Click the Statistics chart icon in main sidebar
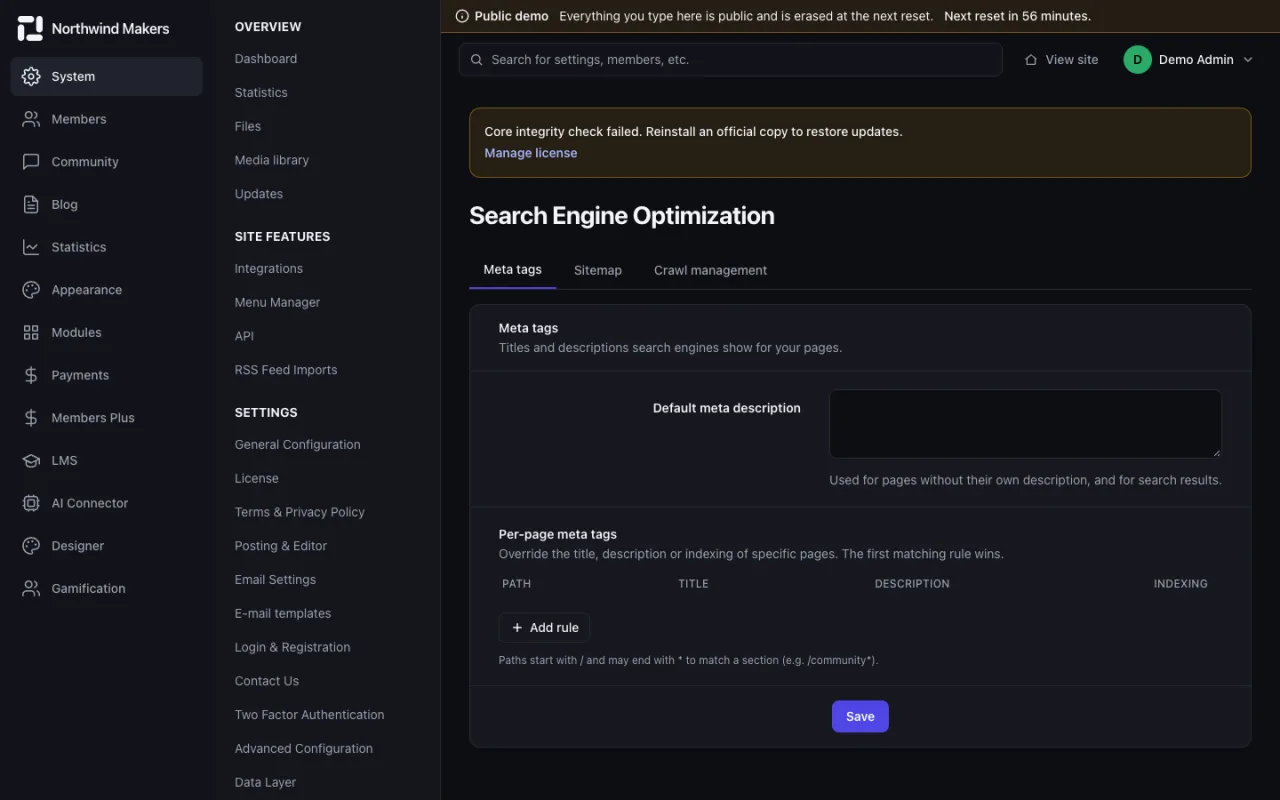 [x=31, y=247]
